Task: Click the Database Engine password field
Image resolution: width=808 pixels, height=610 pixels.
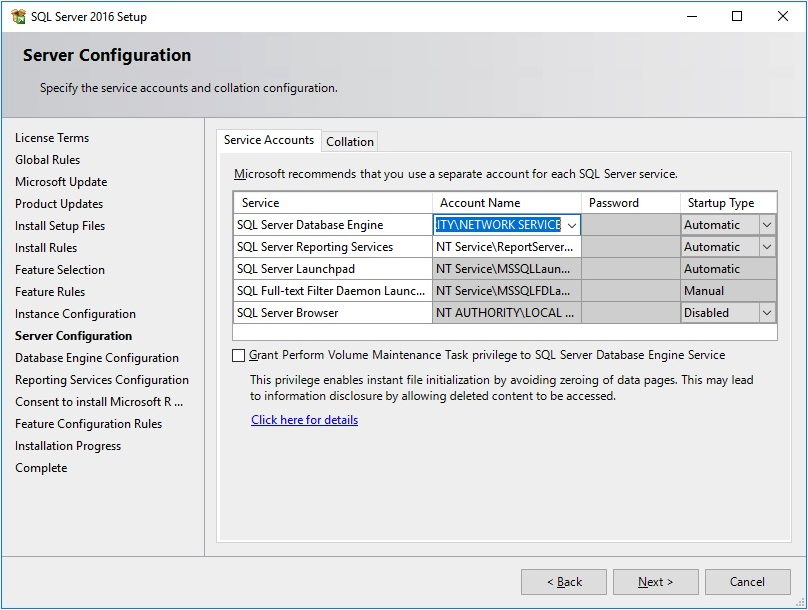Action: coord(631,225)
